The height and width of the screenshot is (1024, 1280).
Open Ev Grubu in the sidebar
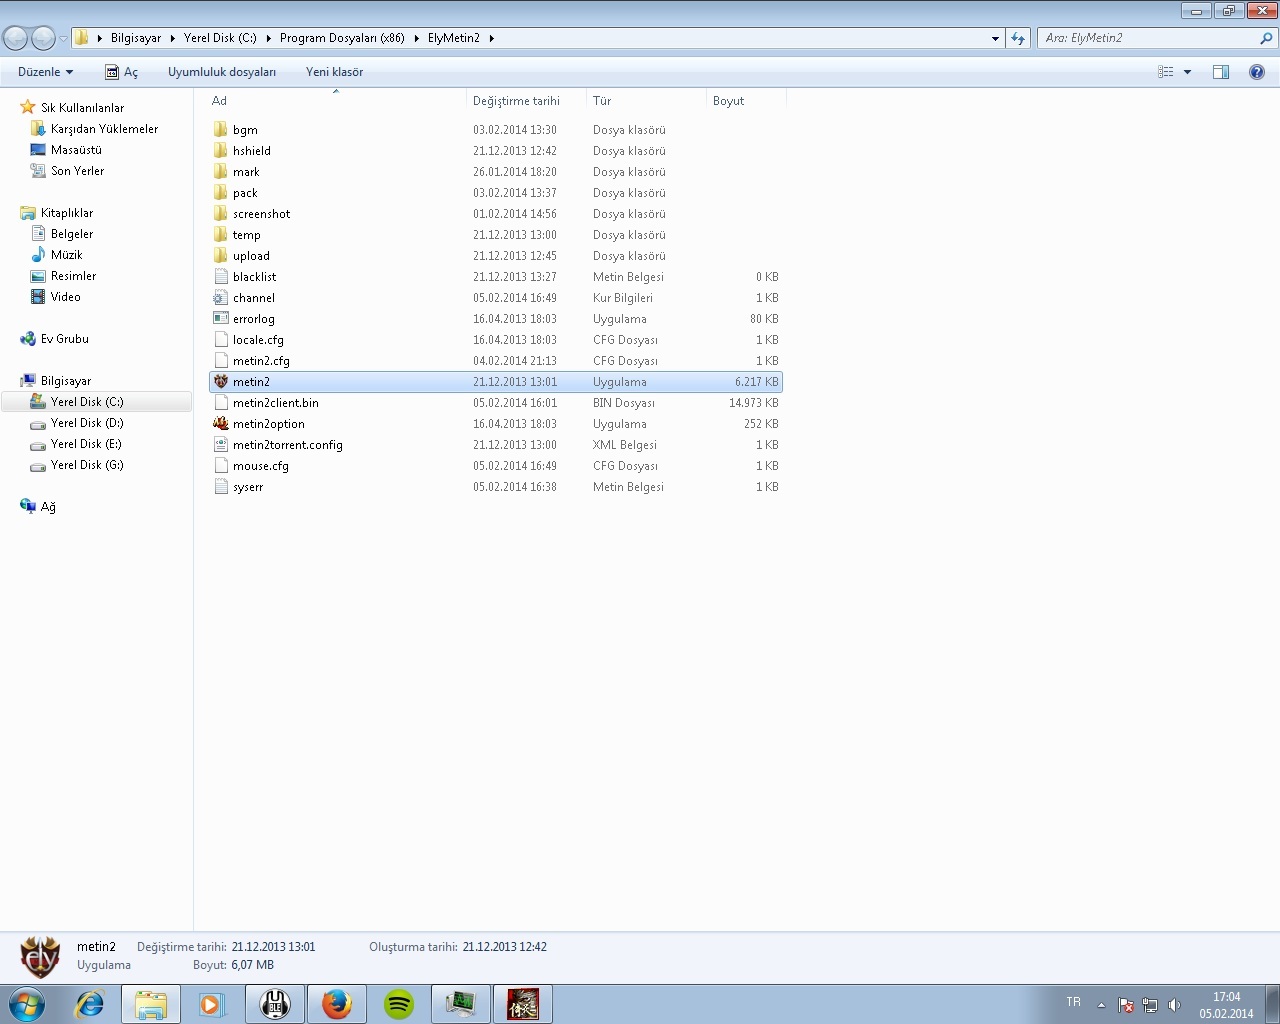click(x=65, y=339)
